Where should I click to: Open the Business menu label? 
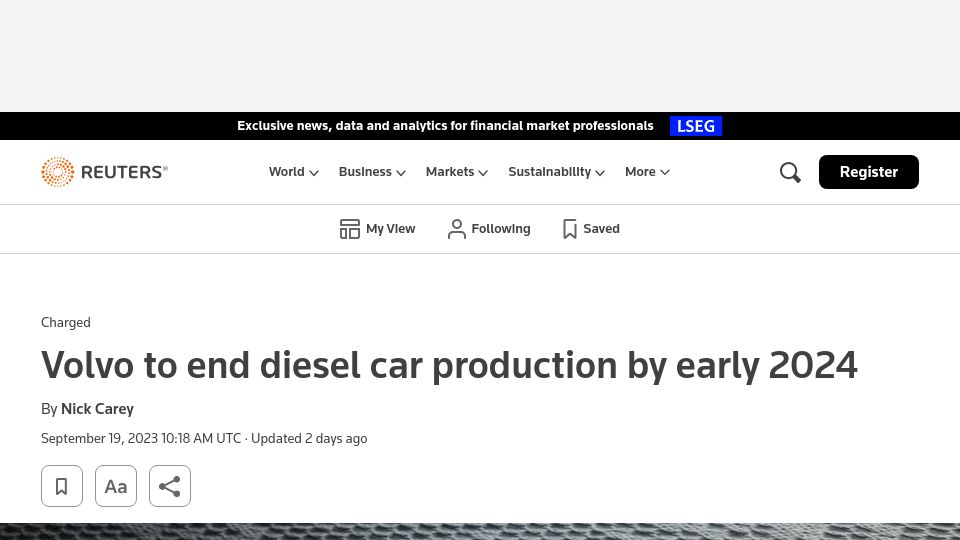365,172
